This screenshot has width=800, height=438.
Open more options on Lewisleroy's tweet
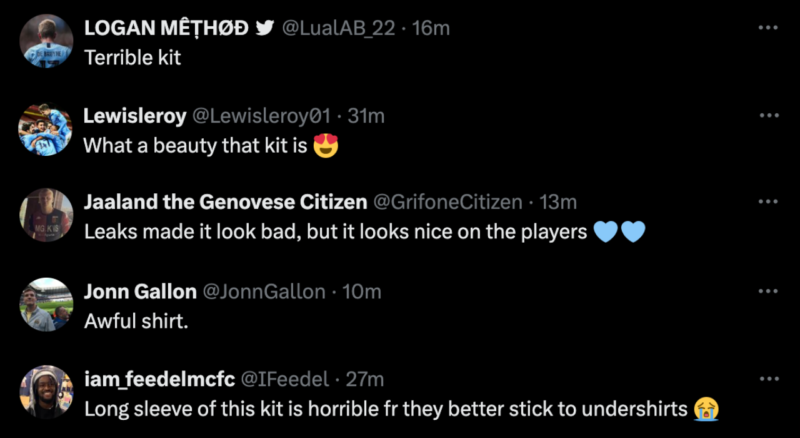[x=767, y=115]
